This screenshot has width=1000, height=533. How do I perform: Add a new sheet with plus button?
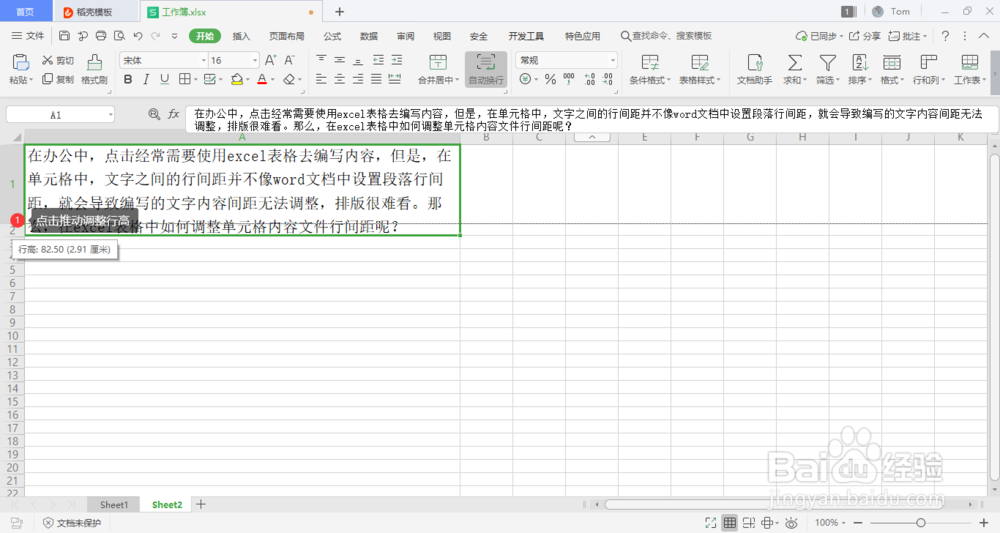(x=201, y=504)
